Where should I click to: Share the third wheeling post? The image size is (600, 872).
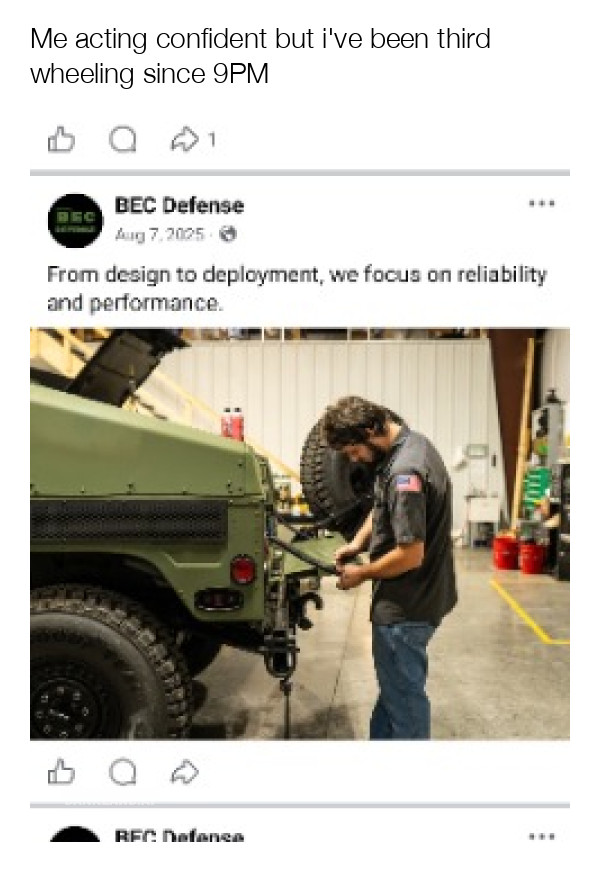coord(184,139)
